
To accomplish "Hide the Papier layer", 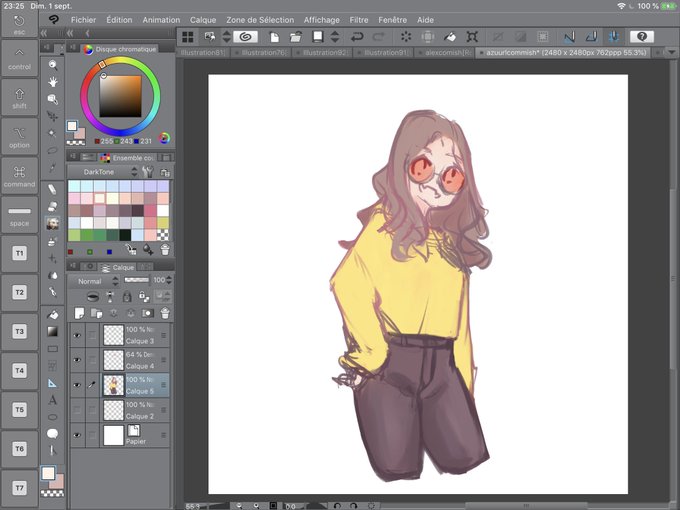I will coord(77,435).
